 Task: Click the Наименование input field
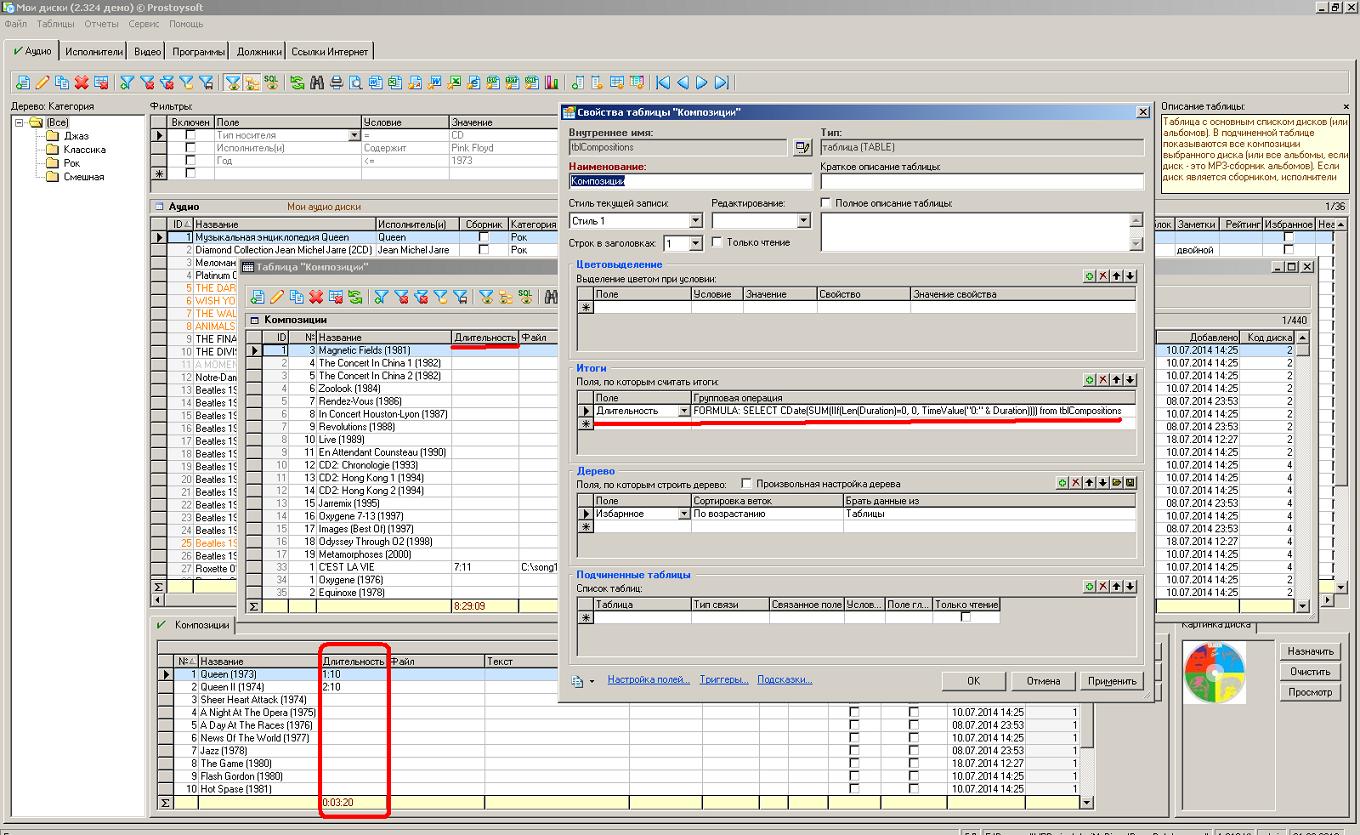click(690, 181)
